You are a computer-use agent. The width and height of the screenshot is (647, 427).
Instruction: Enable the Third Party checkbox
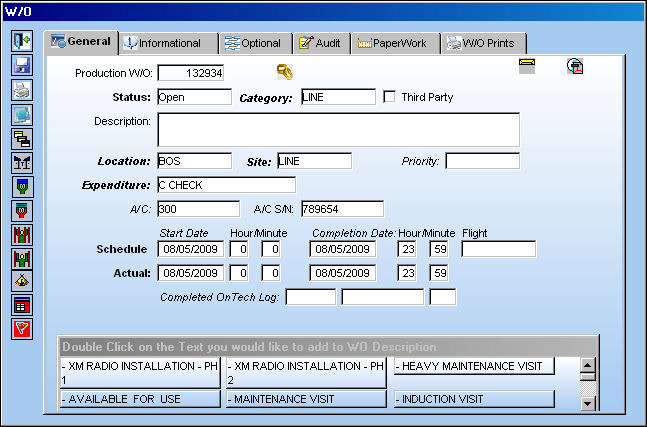[x=389, y=97]
